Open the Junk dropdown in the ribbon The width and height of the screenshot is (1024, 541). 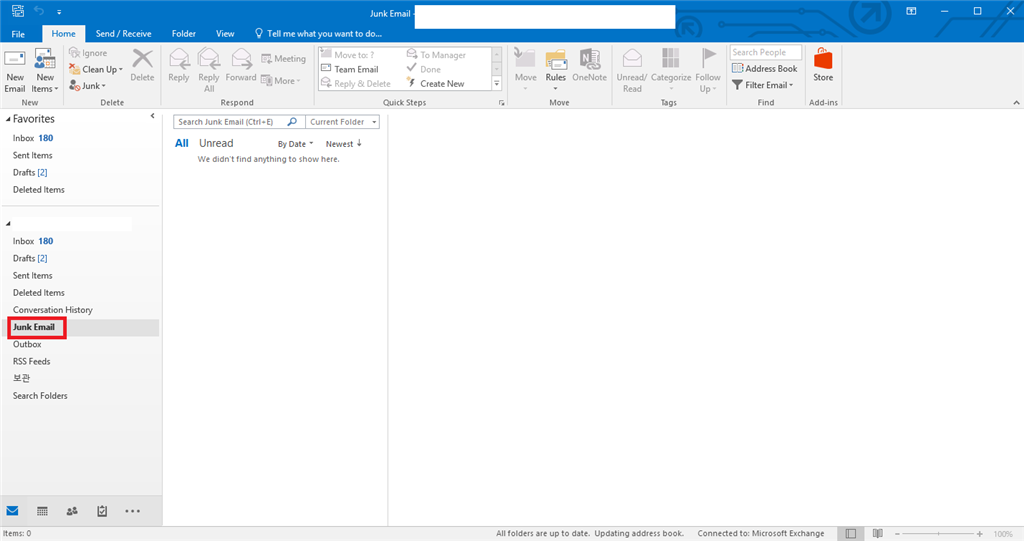88,86
